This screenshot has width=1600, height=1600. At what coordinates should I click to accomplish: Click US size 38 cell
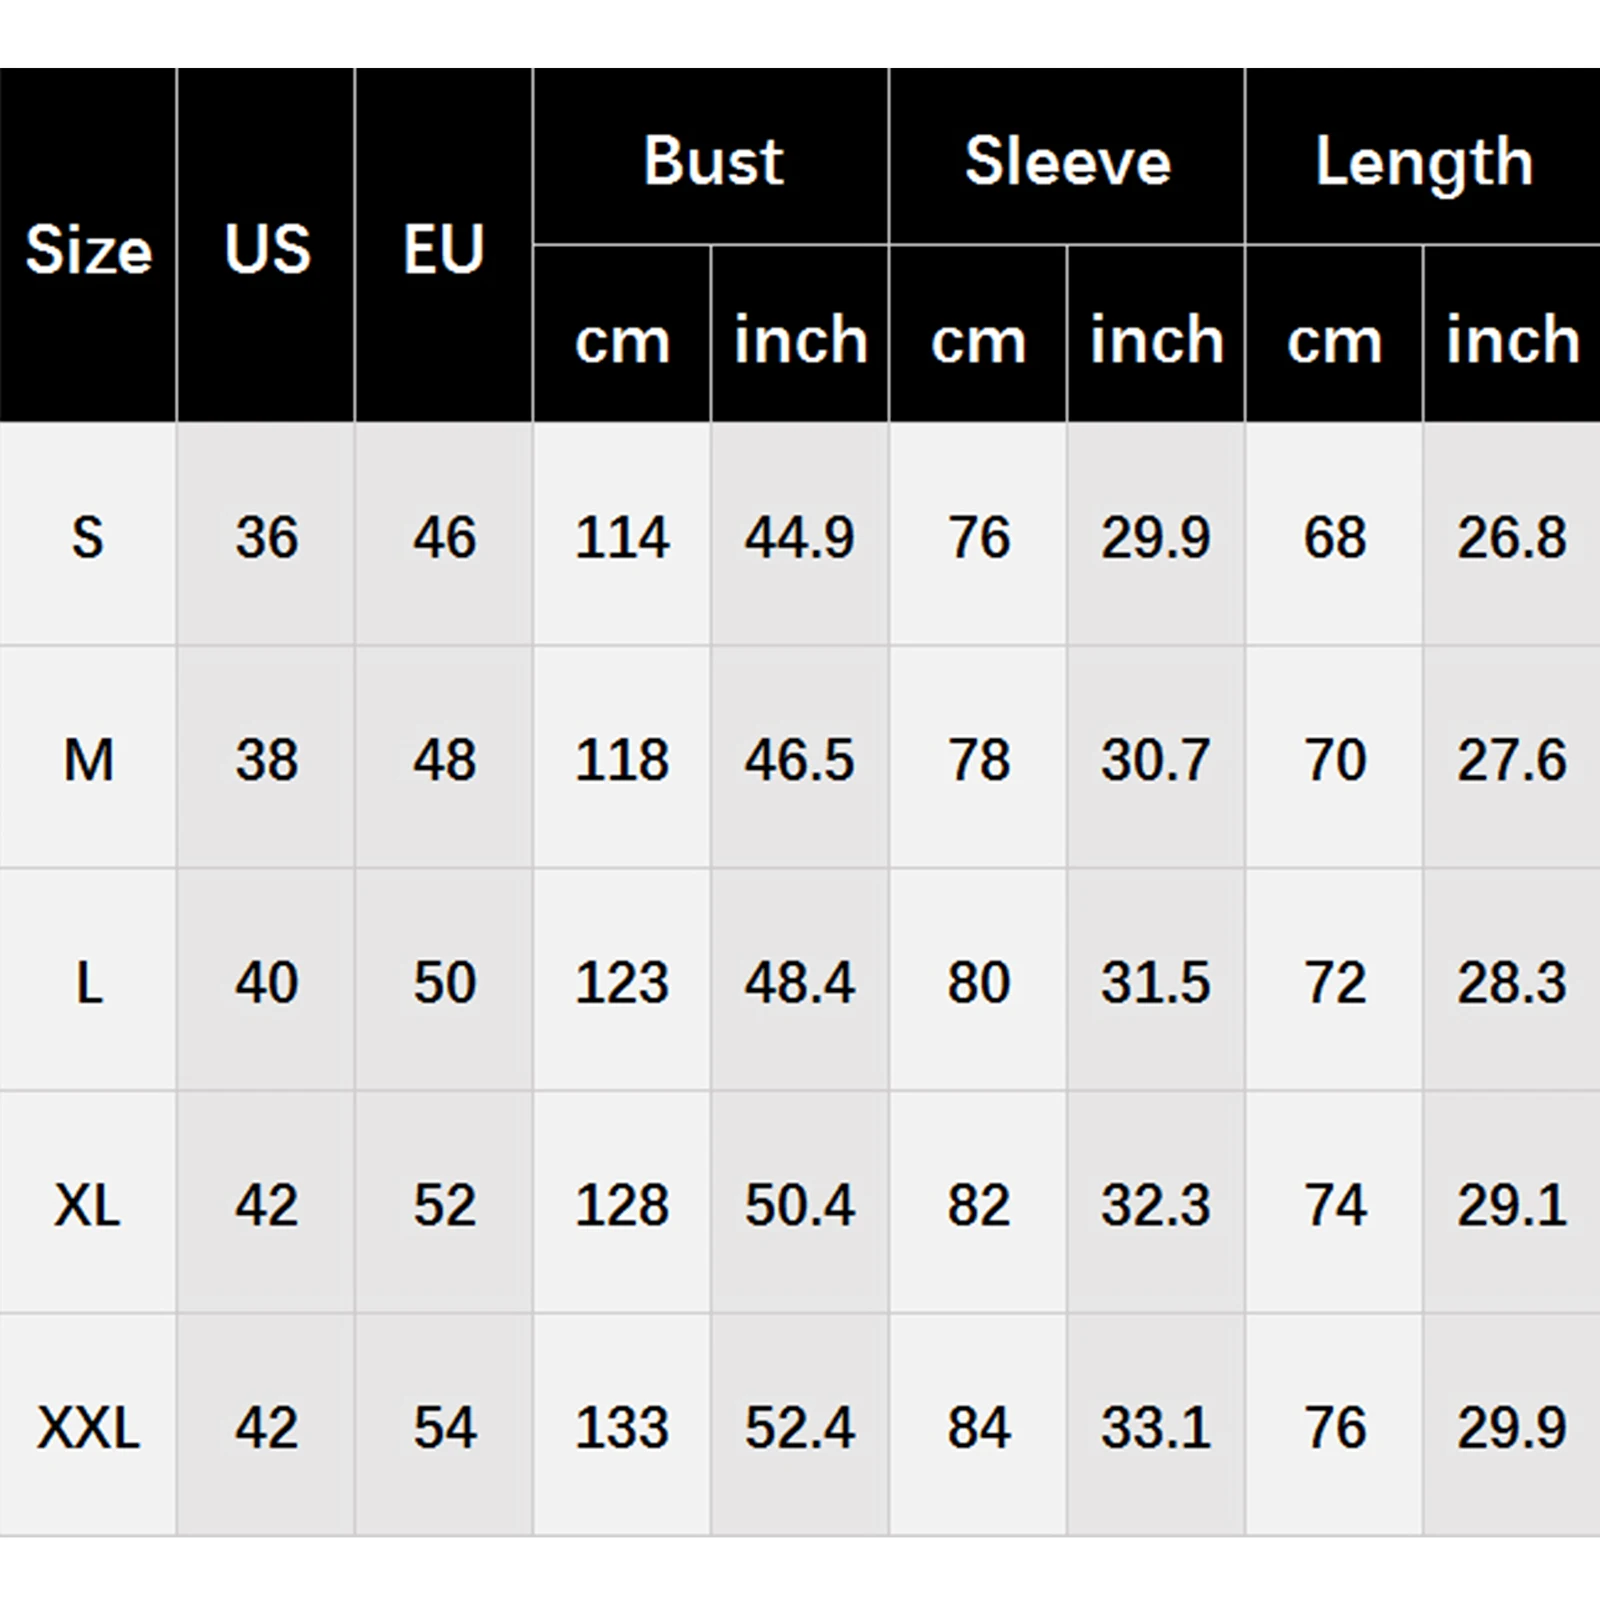pos(266,760)
